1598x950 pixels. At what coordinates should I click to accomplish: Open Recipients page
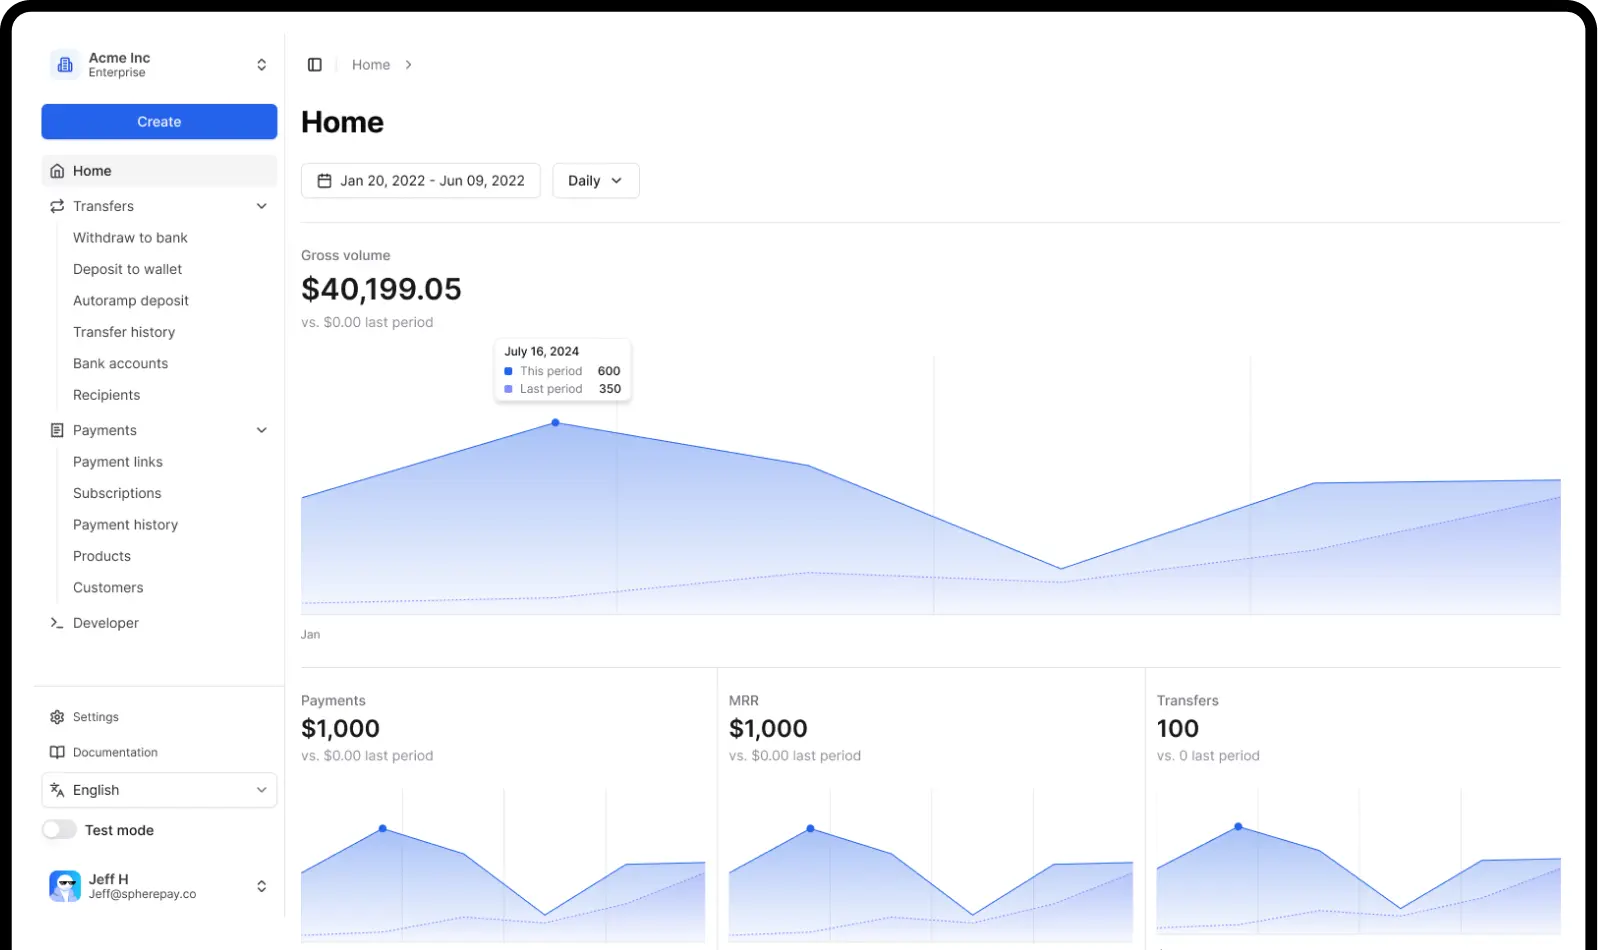click(106, 395)
